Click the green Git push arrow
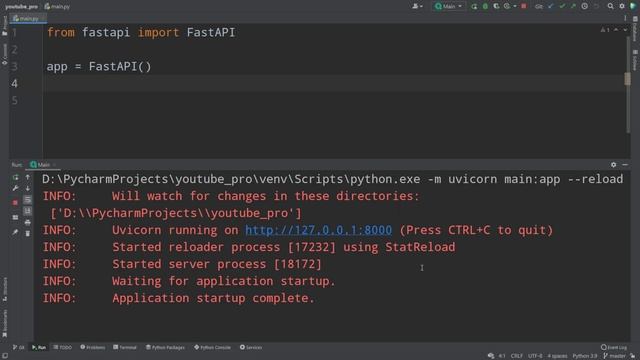Screen dimensions: 640x360 [x=573, y=6]
